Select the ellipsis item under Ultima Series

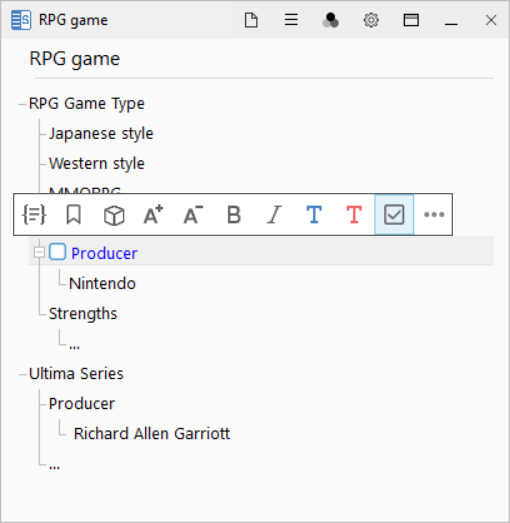click(54, 467)
